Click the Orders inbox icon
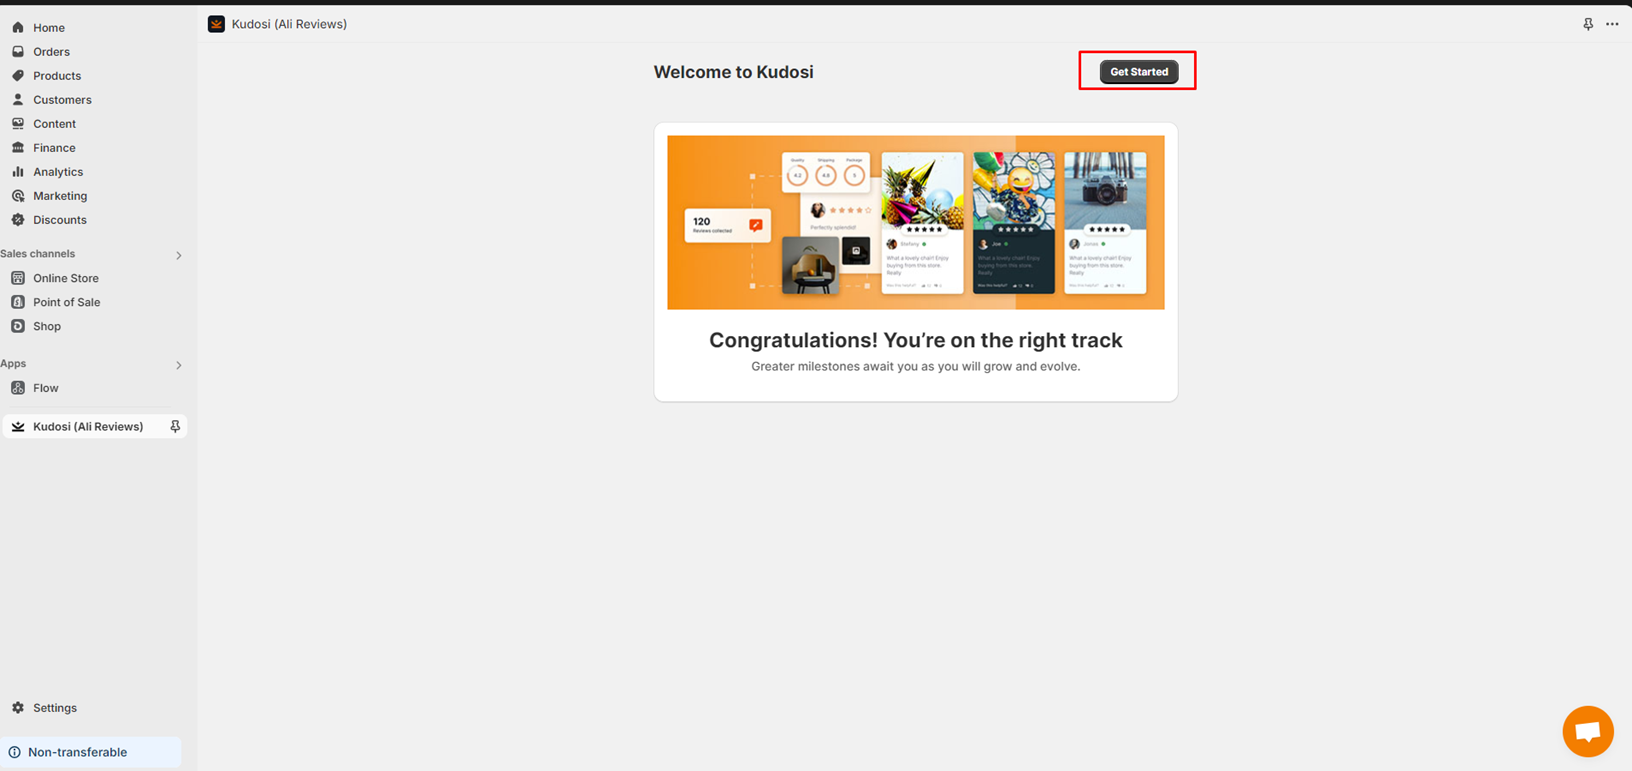The image size is (1632, 771). click(18, 51)
